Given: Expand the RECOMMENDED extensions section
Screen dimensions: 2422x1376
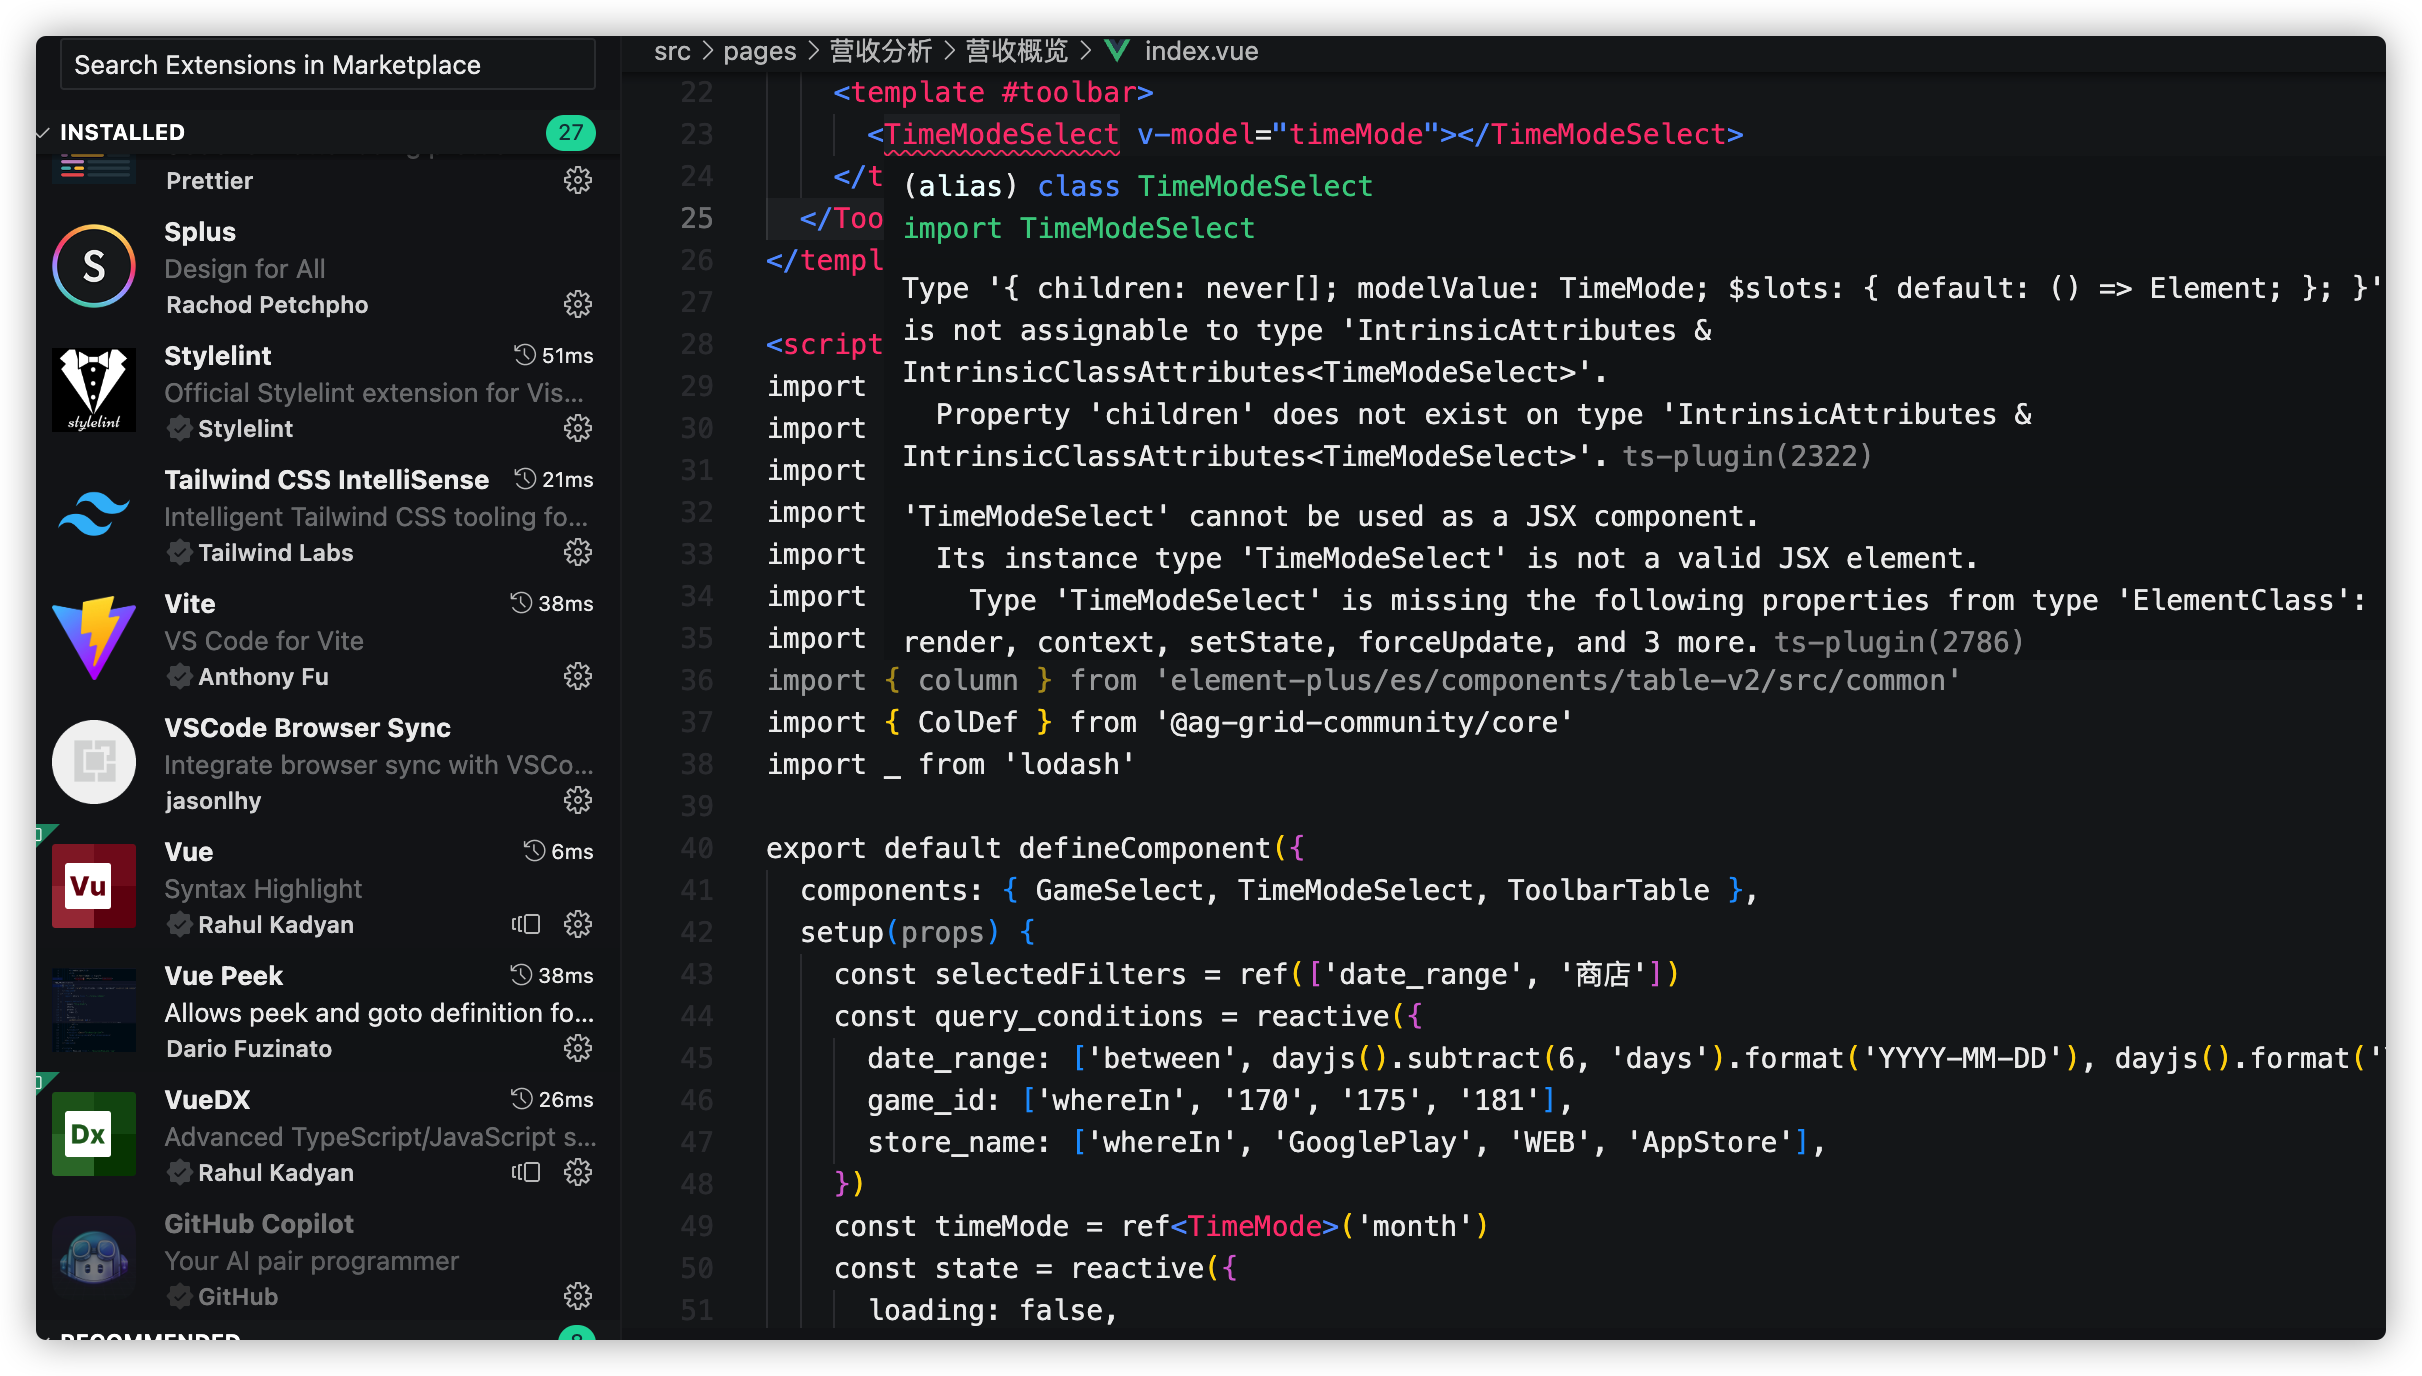Looking at the screenshot, I should 150,1336.
